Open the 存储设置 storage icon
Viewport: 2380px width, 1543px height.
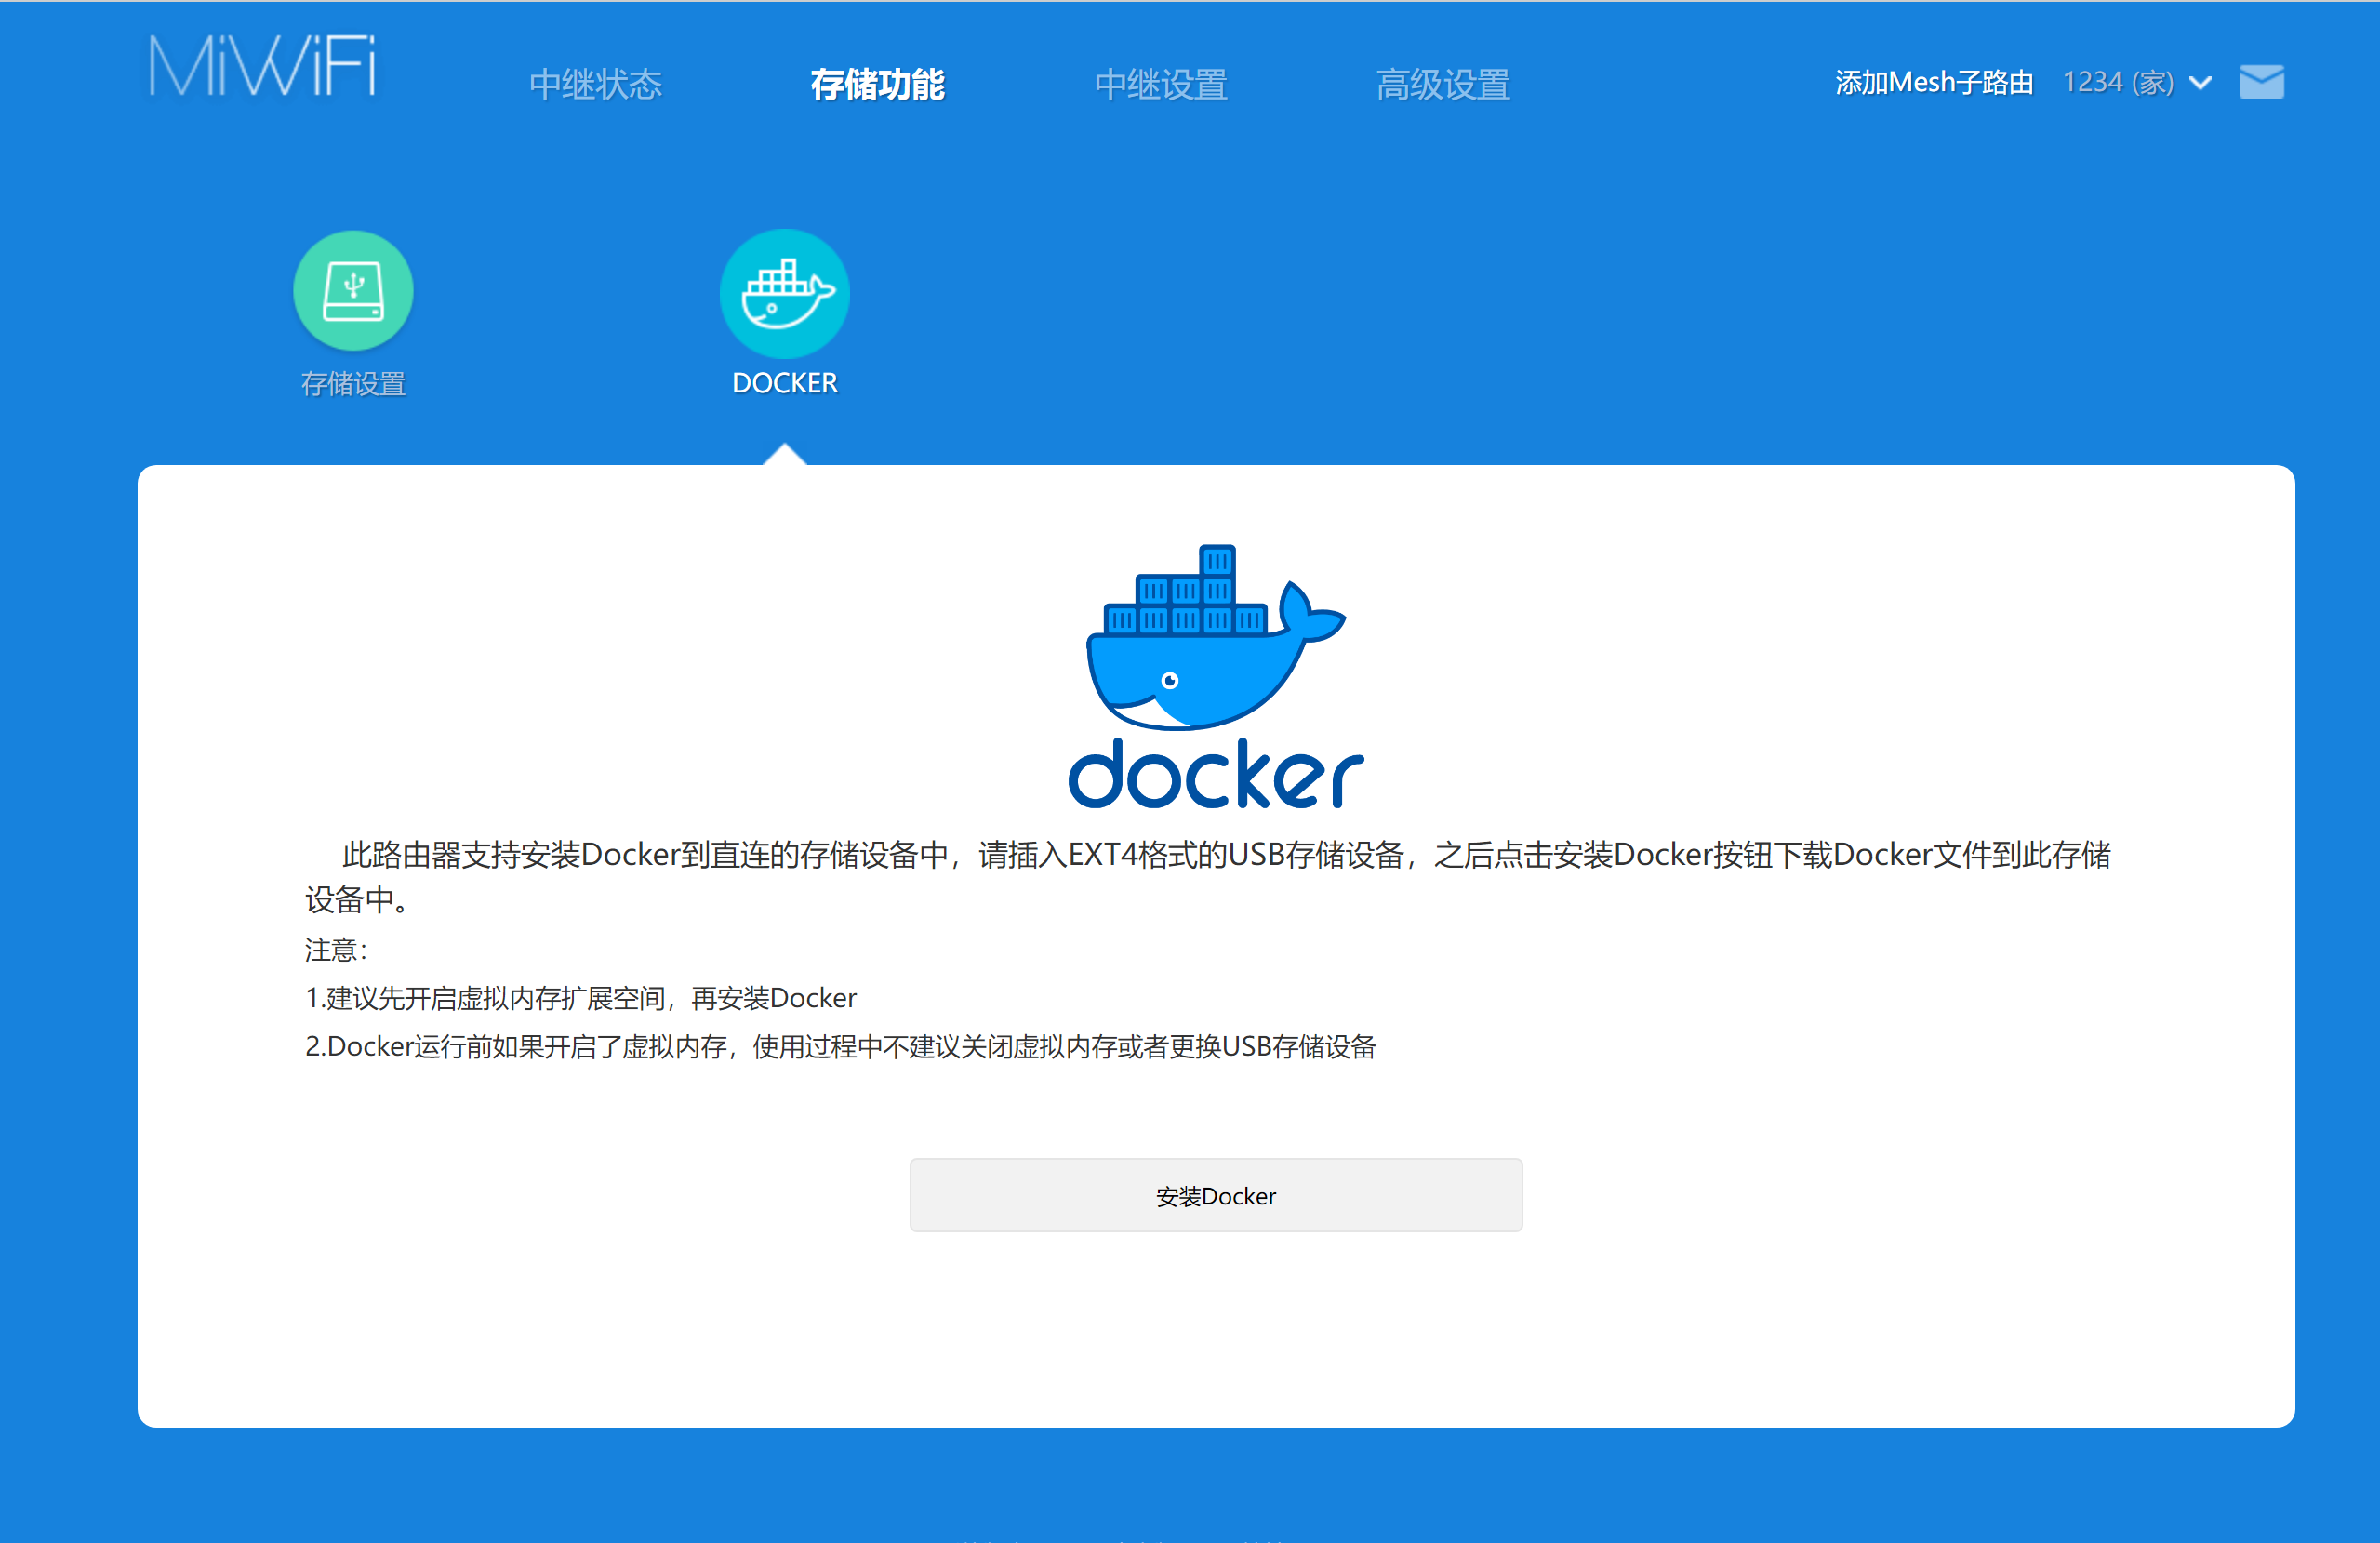pos(353,291)
